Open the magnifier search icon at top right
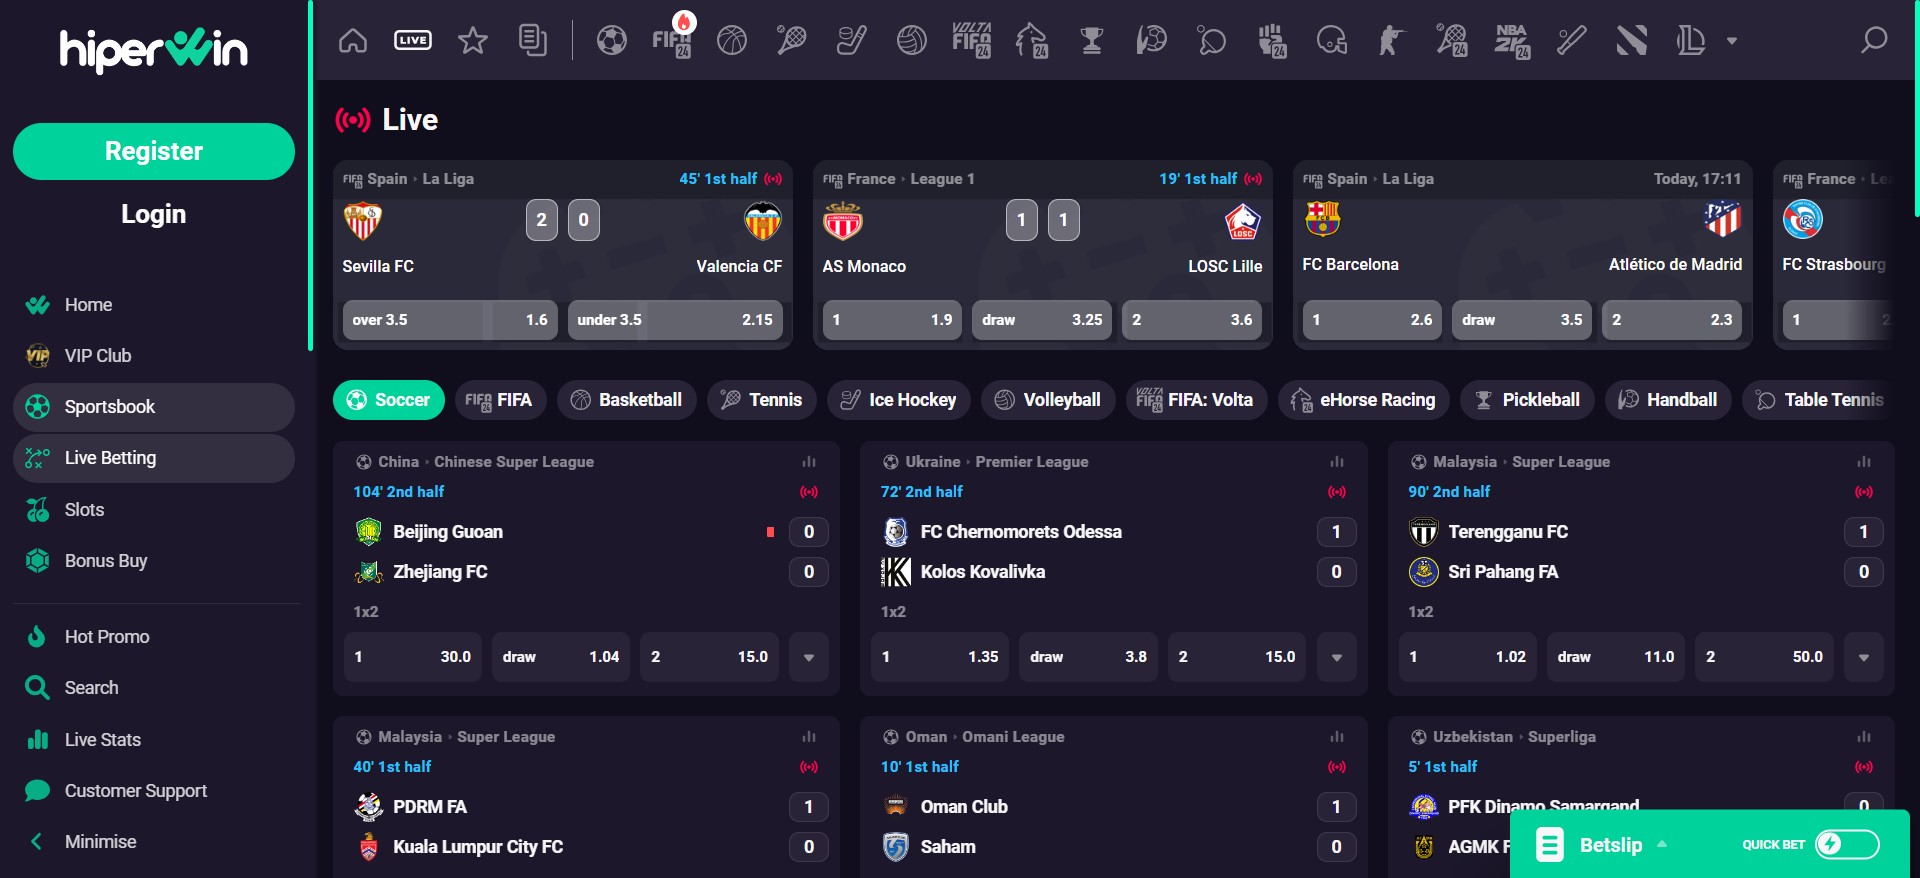Image resolution: width=1920 pixels, height=878 pixels. click(1873, 41)
